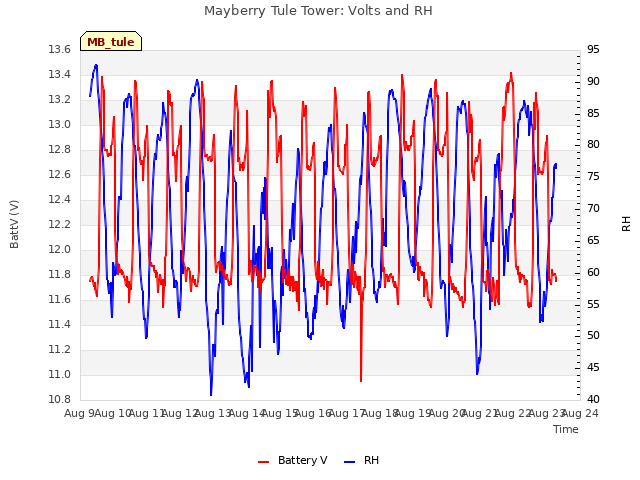Click the 75 right axis tick label

point(593,177)
